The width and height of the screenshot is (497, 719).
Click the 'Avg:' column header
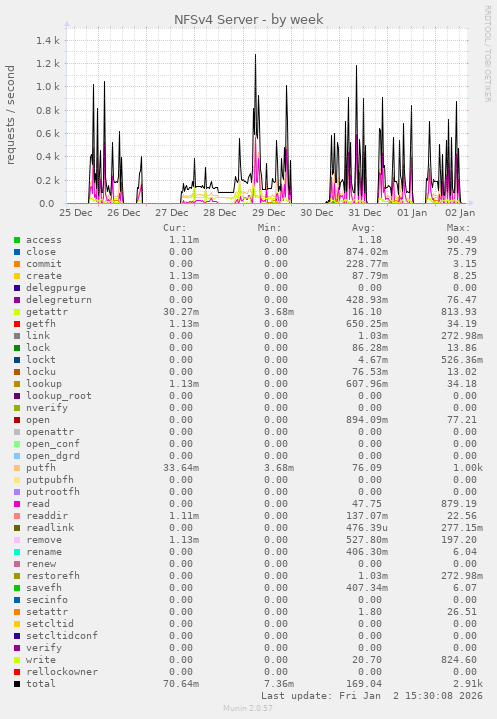(364, 228)
